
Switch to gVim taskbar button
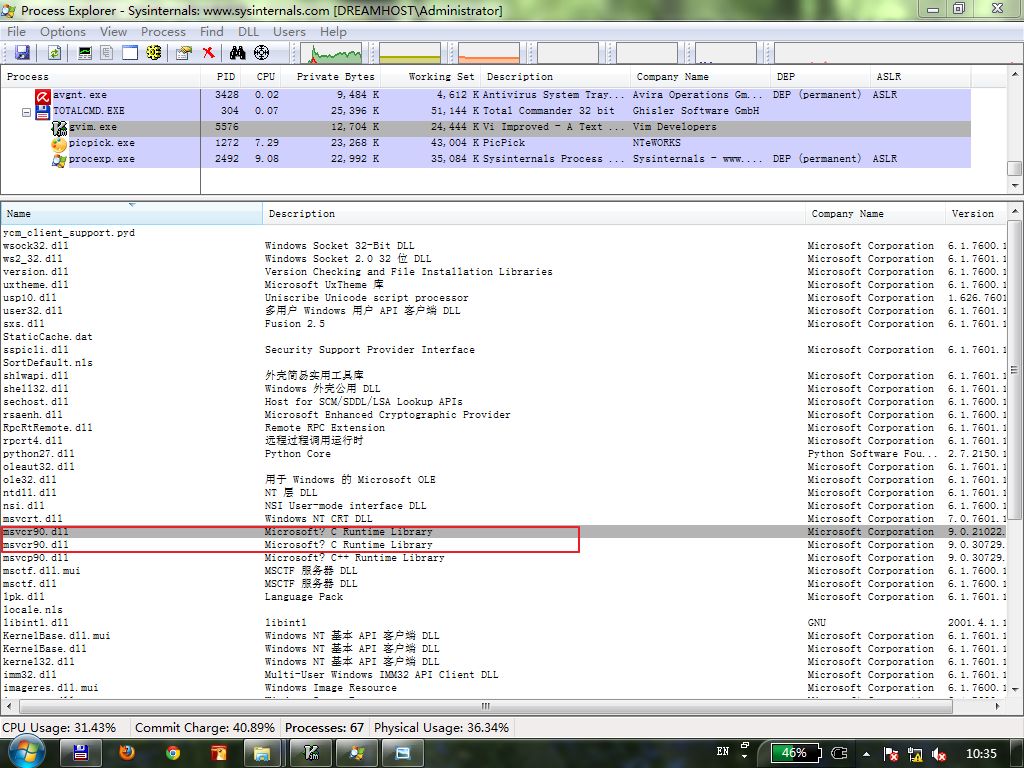(x=311, y=753)
